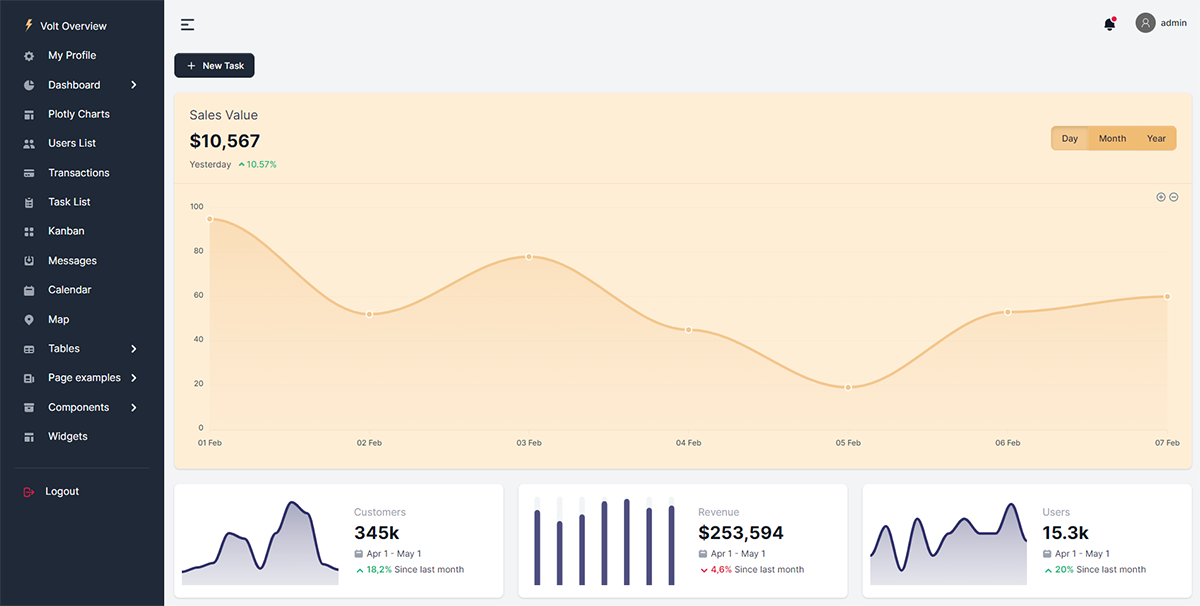Image resolution: width=1200 pixels, height=606 pixels.
Task: Click the Task List clipboard icon
Action: click(29, 202)
